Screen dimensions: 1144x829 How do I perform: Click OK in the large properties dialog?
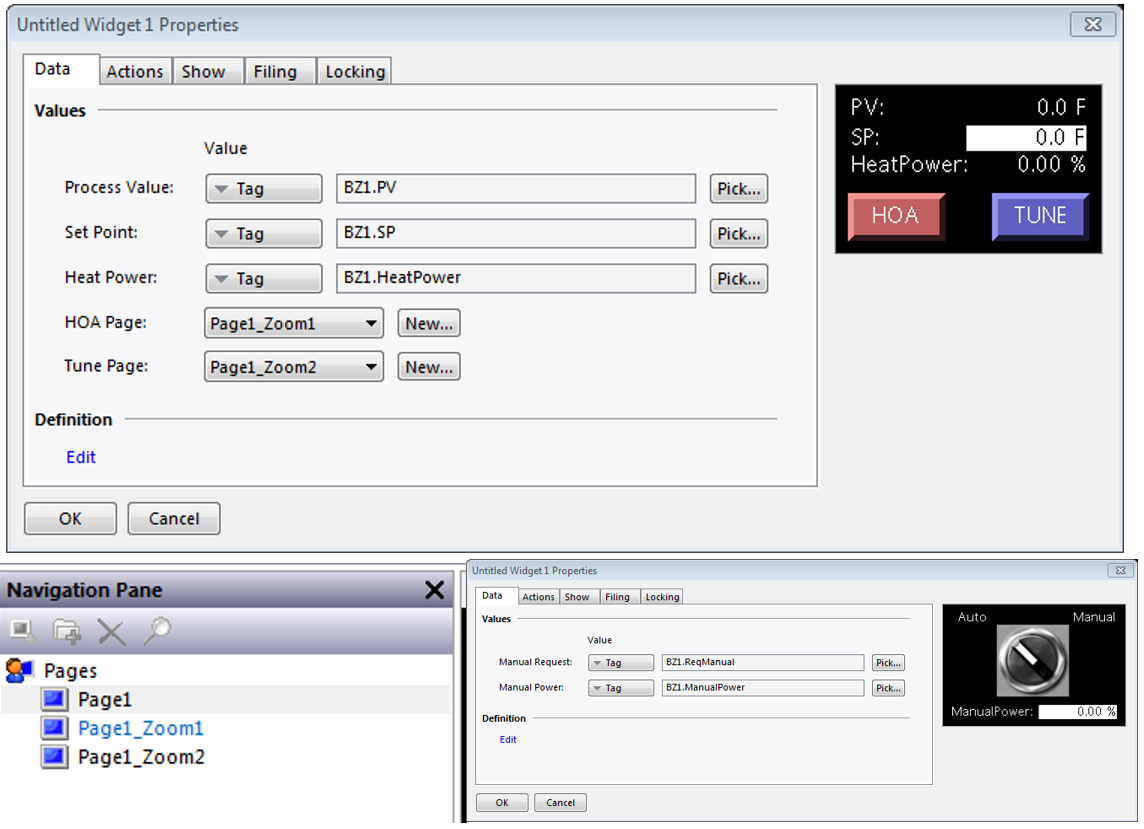pos(70,519)
